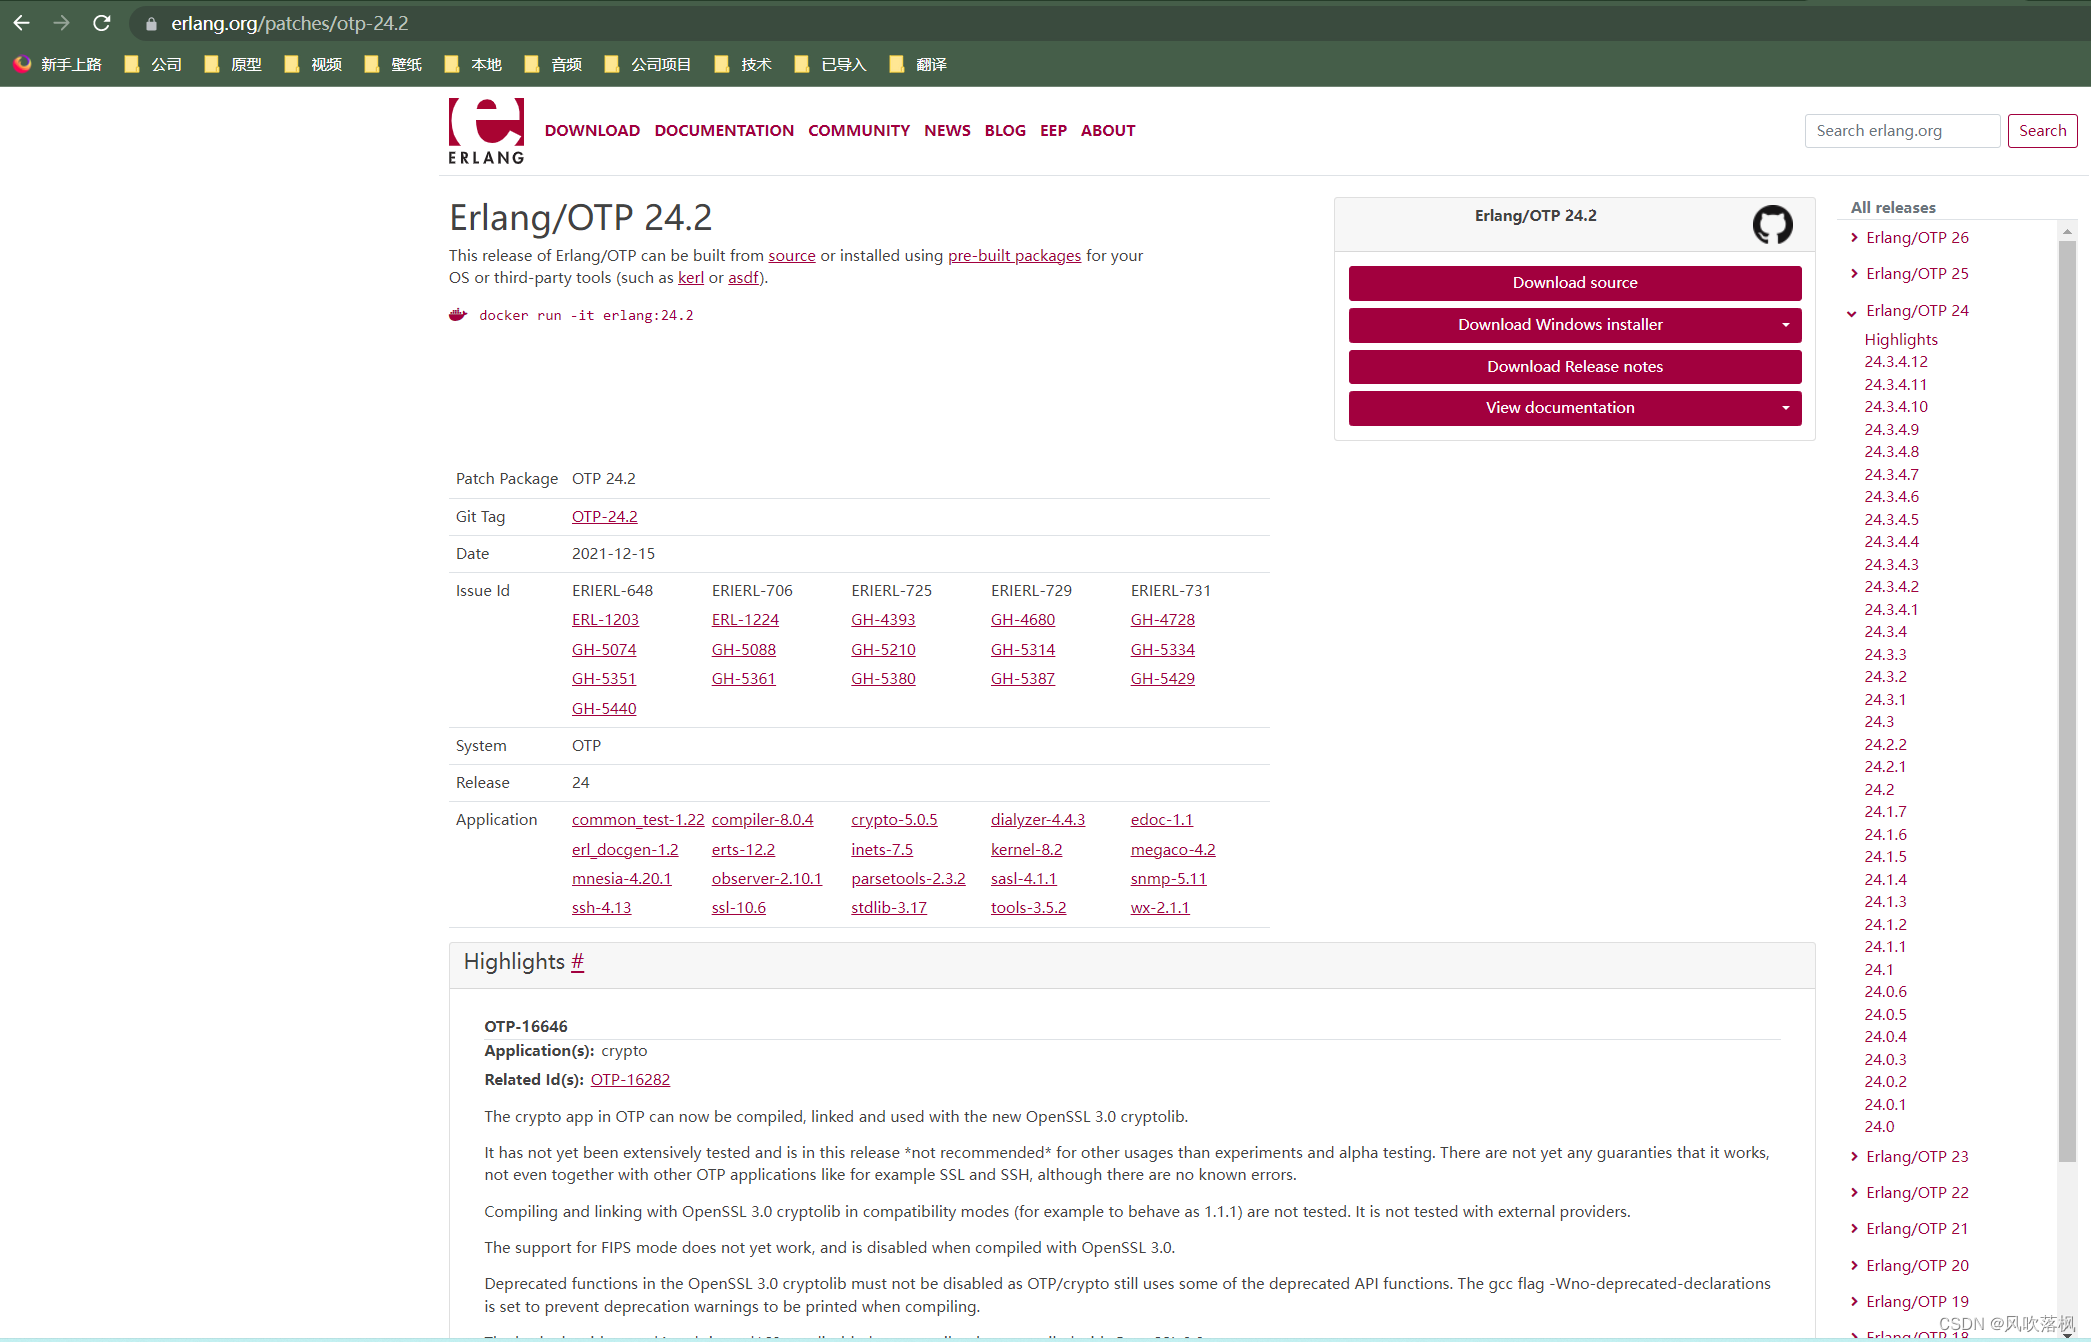Open the 公司 bookmark folder

click(x=153, y=64)
